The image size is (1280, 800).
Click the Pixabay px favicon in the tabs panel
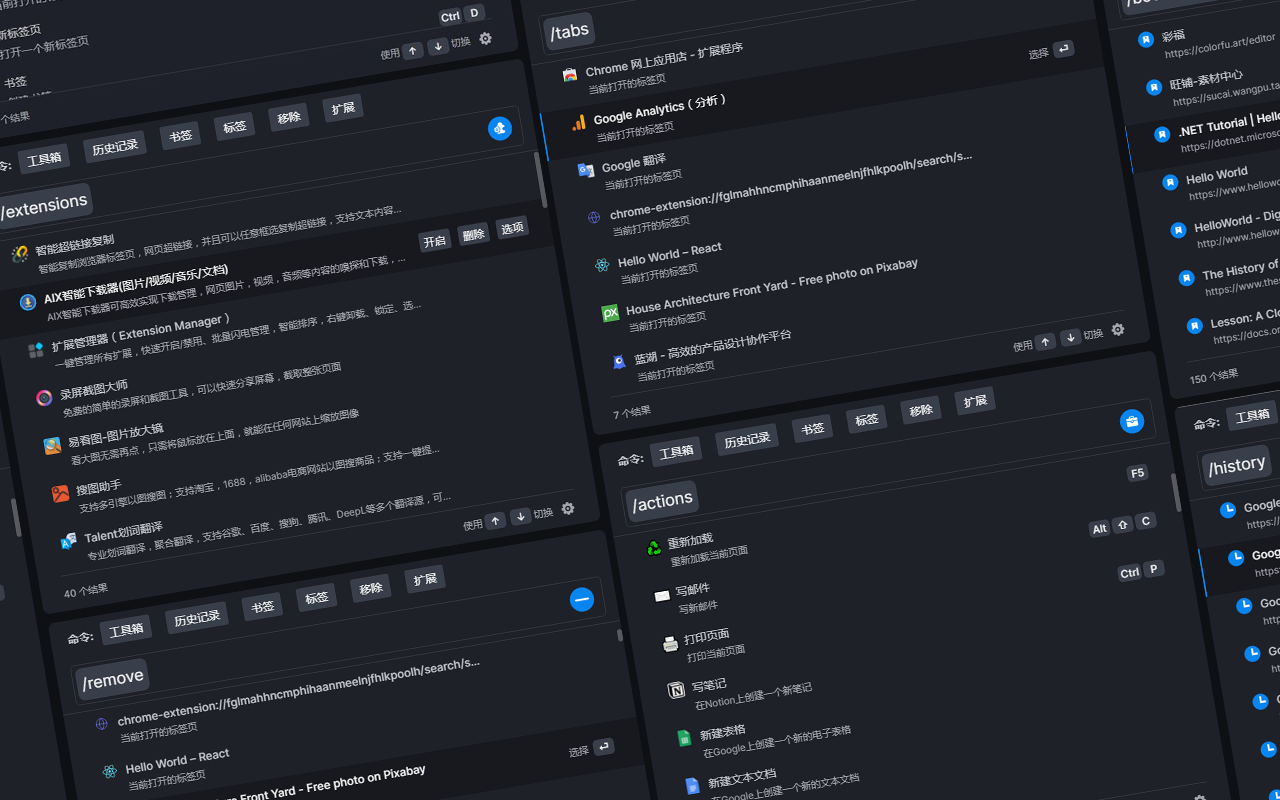[x=610, y=313]
